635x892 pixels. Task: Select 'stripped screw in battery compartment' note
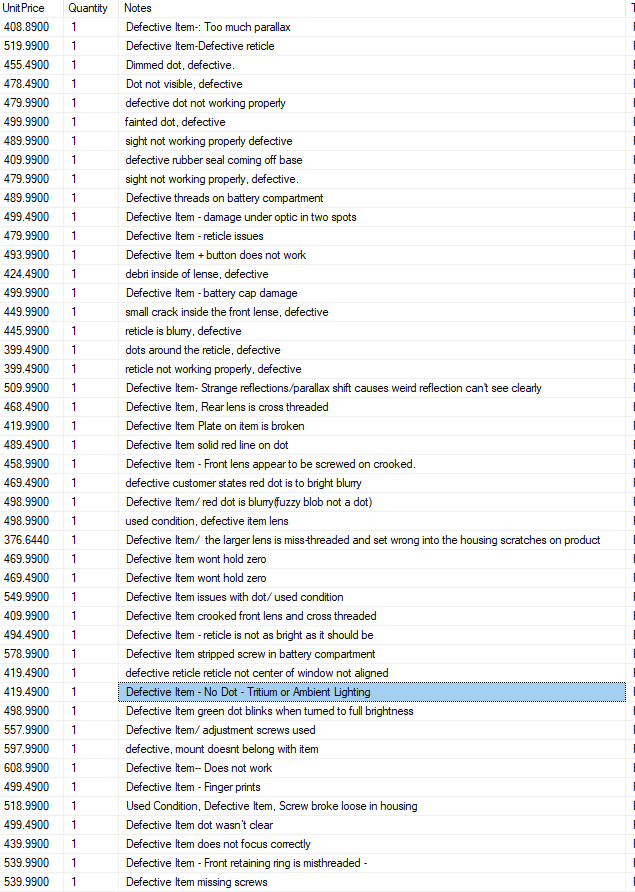(x=372, y=654)
